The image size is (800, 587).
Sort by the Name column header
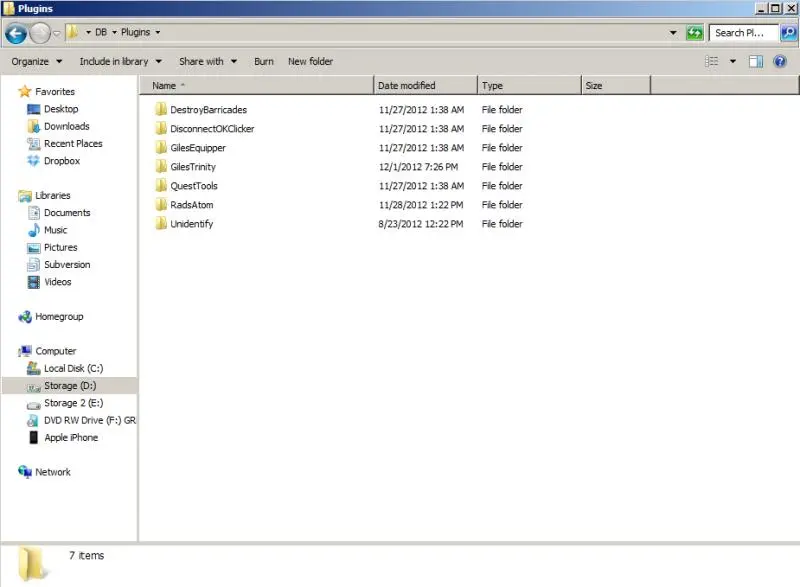click(257, 86)
